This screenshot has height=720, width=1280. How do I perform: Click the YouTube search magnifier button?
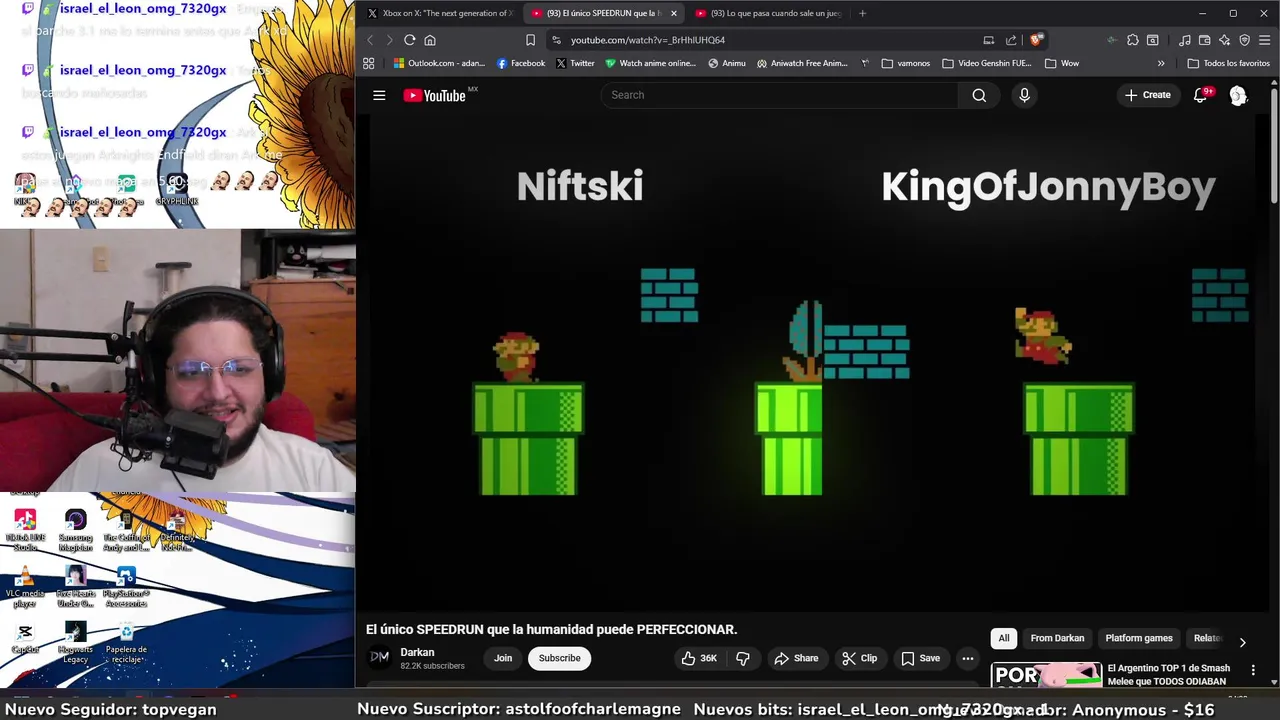(979, 95)
